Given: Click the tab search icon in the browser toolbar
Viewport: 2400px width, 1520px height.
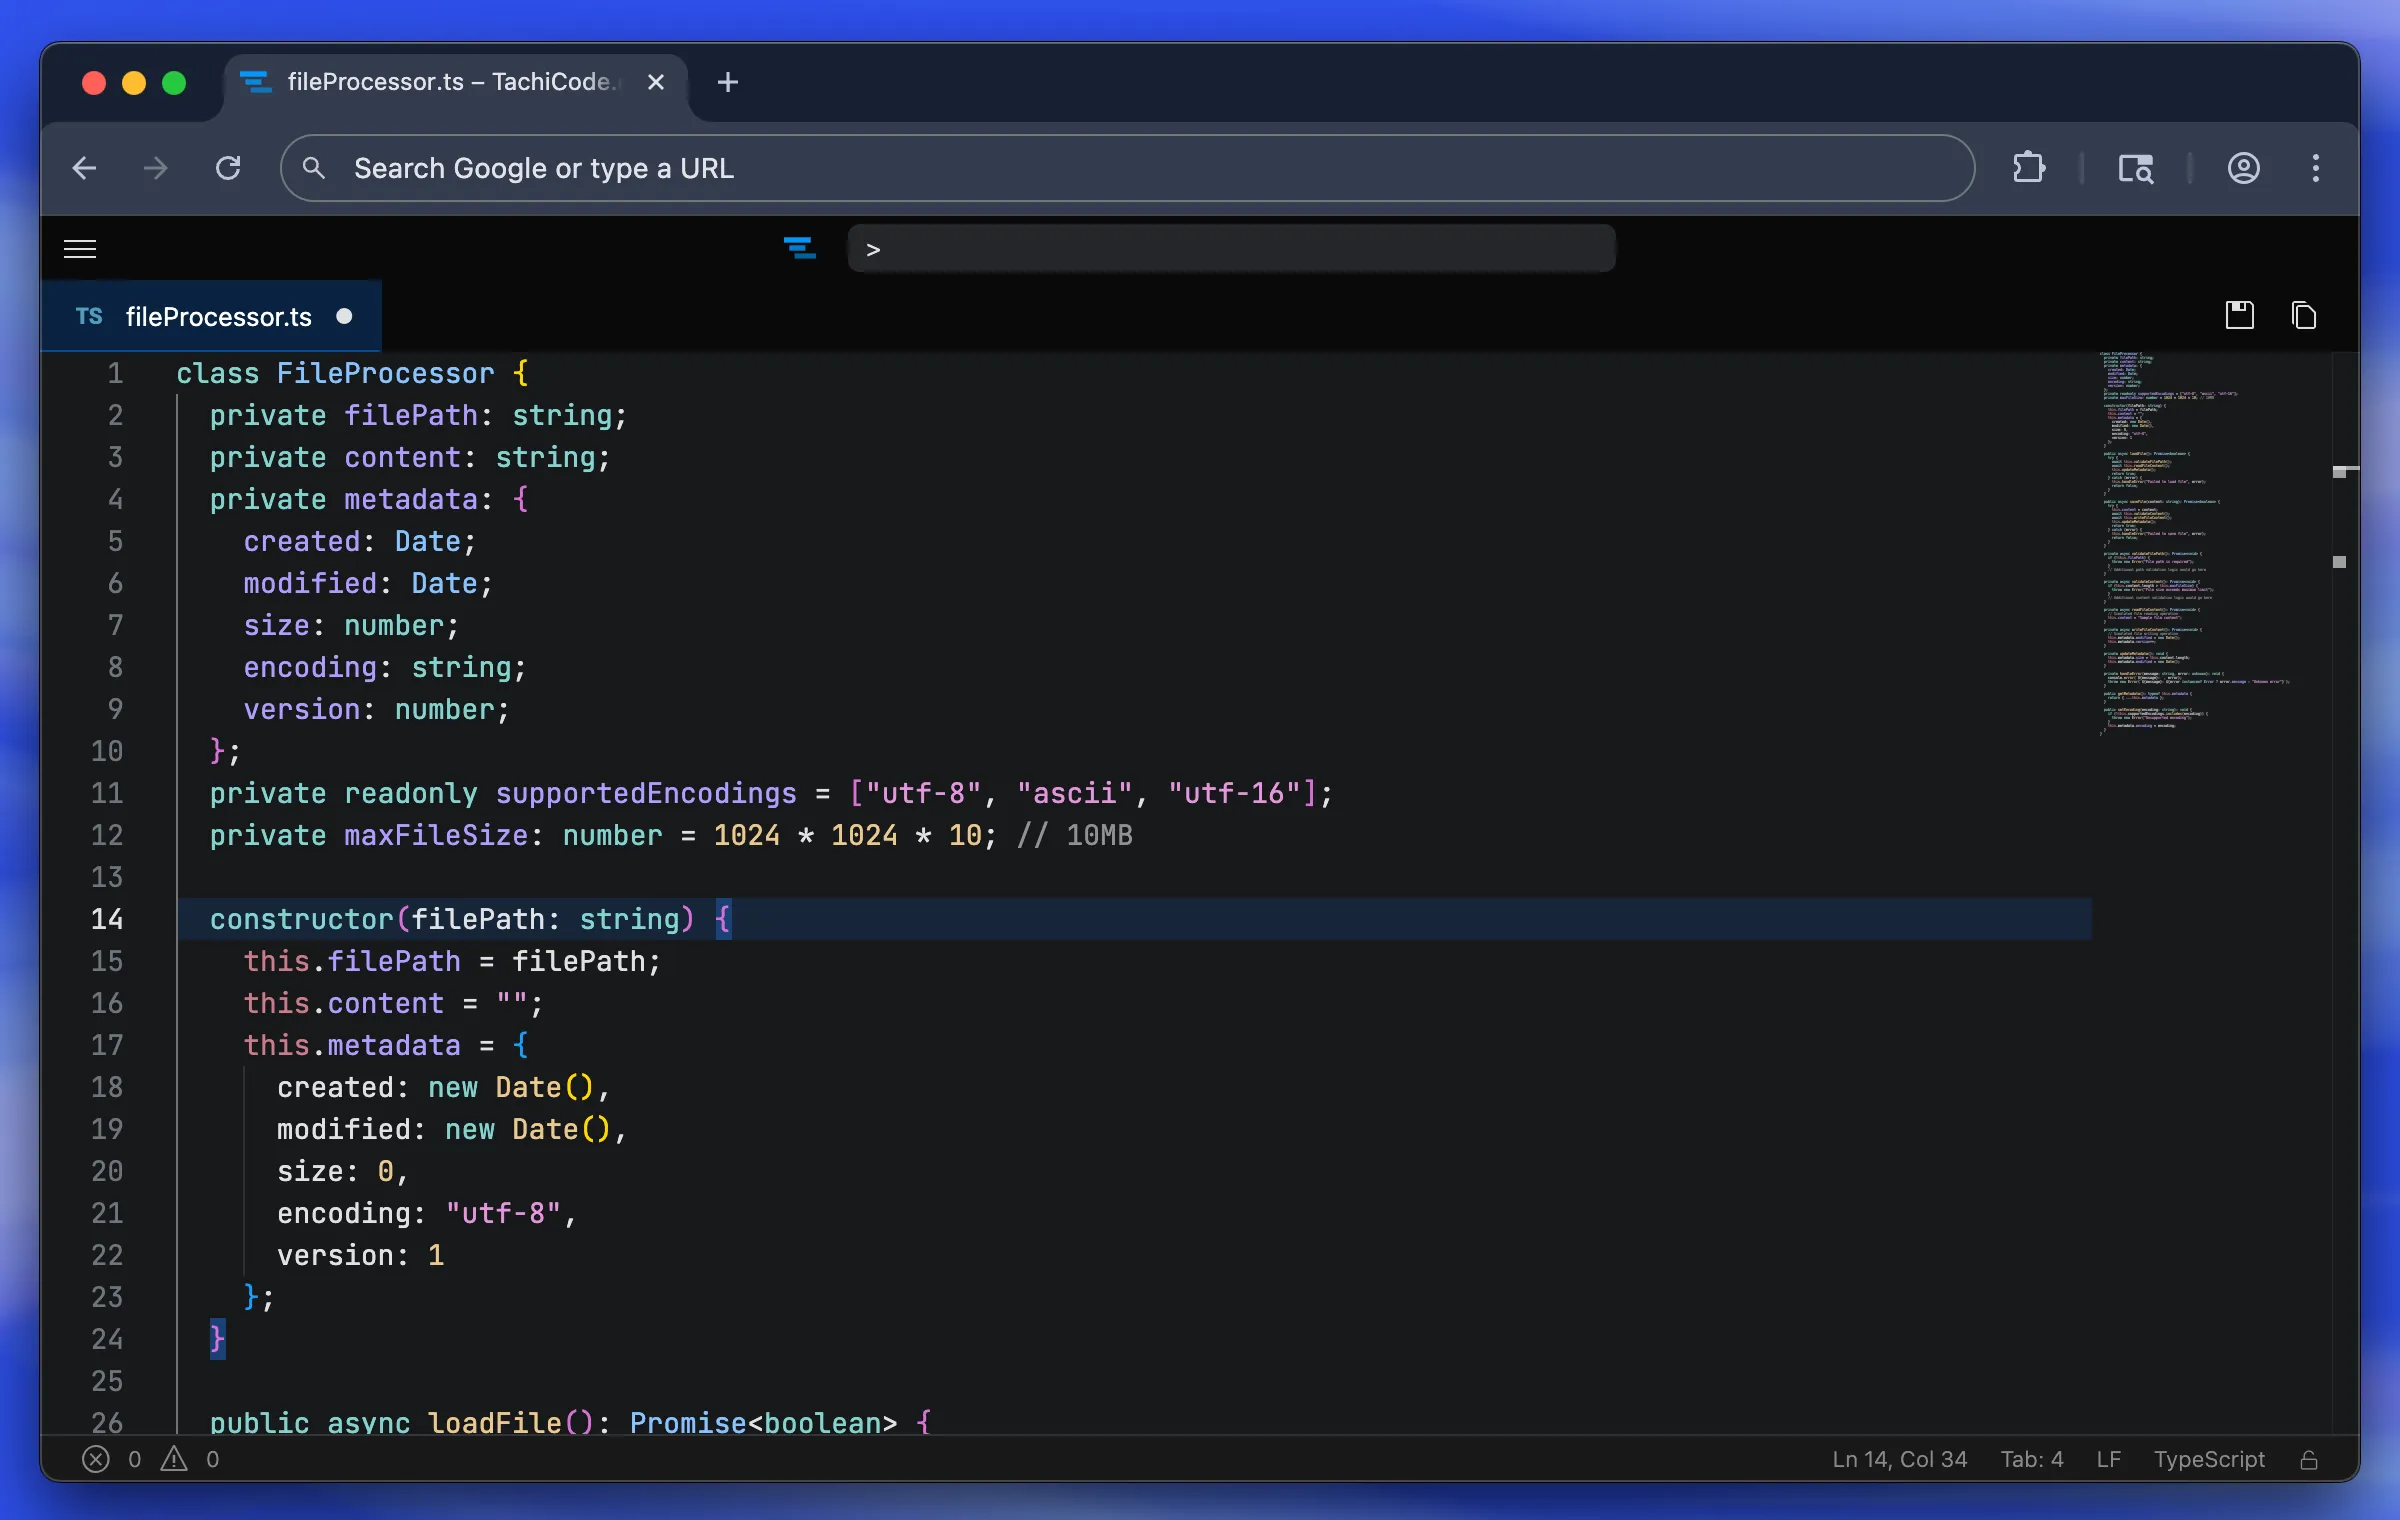Looking at the screenshot, I should pyautogui.click(x=2135, y=168).
